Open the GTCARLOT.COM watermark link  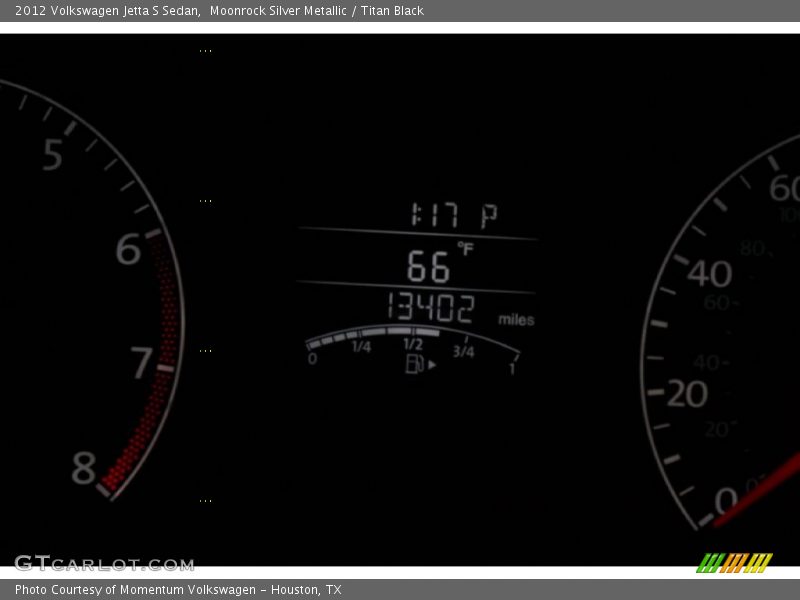tap(104, 564)
